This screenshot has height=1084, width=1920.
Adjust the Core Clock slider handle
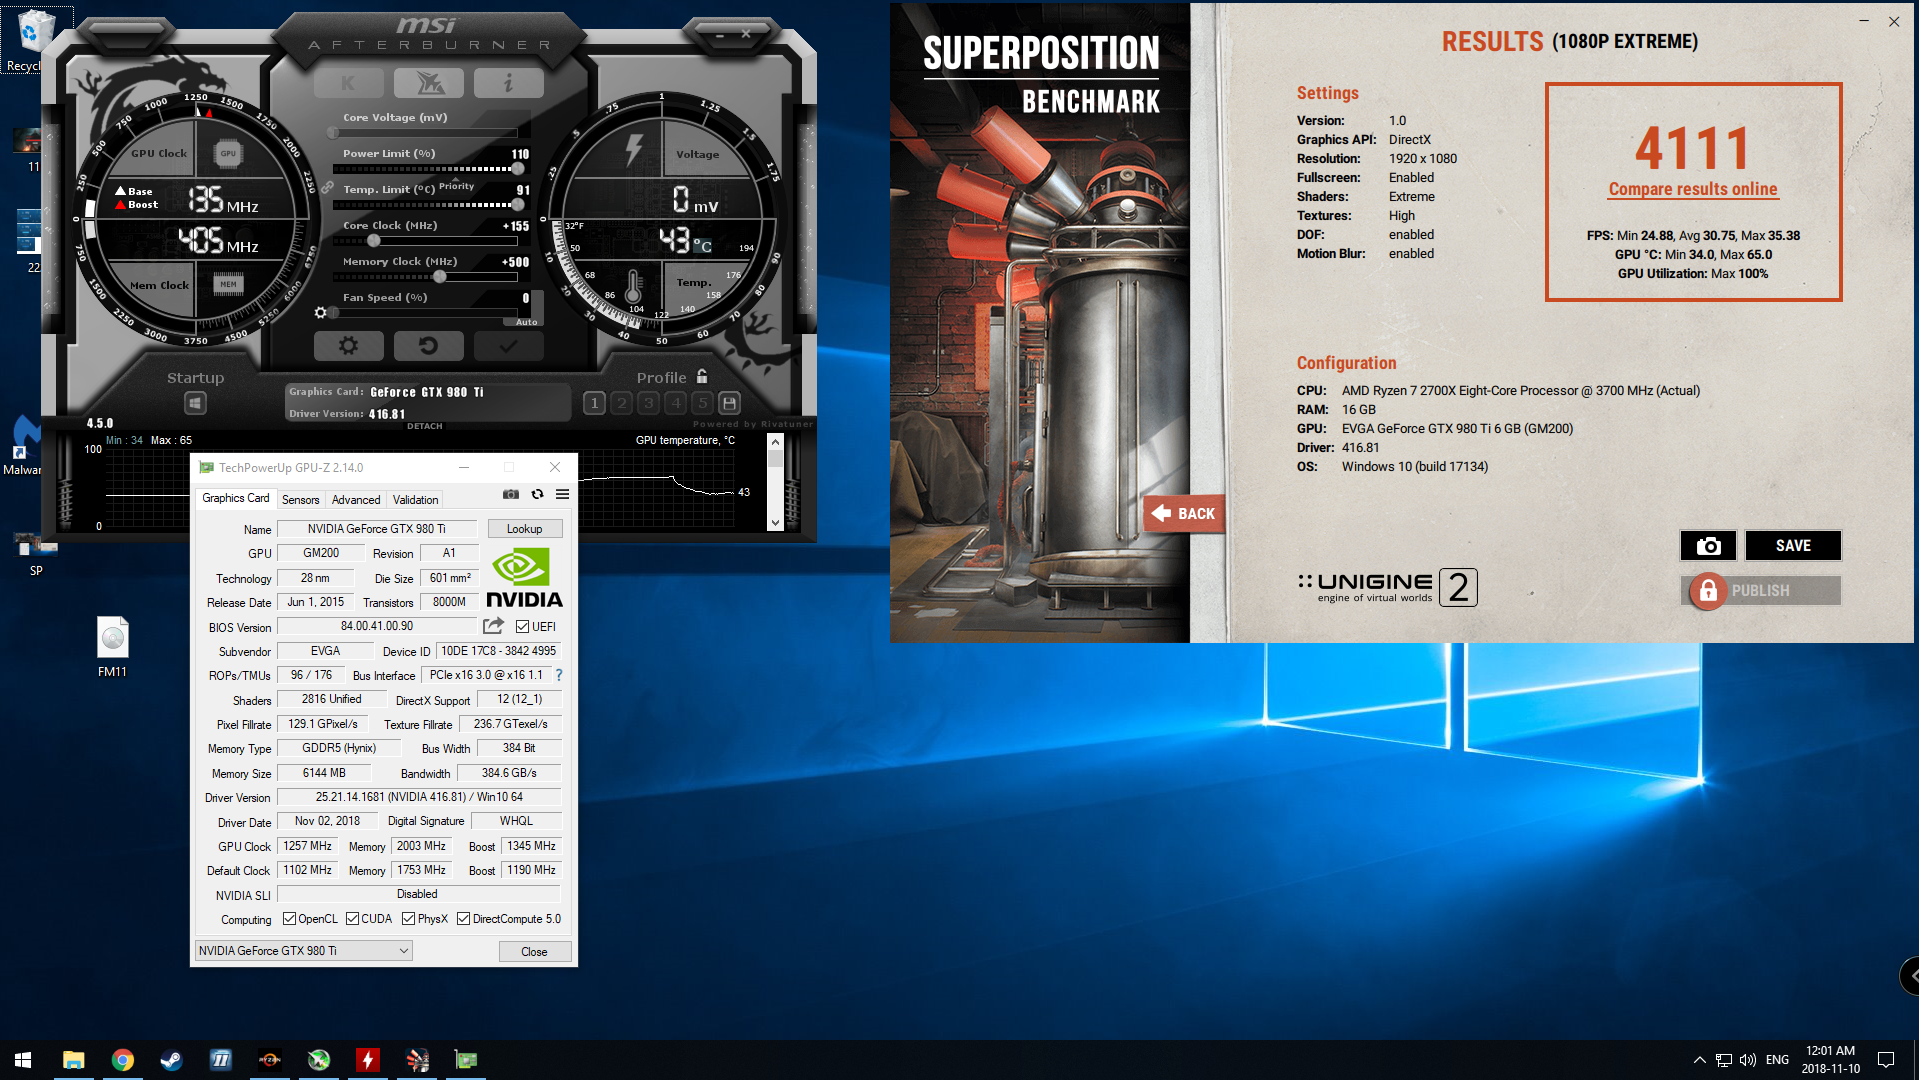373,242
